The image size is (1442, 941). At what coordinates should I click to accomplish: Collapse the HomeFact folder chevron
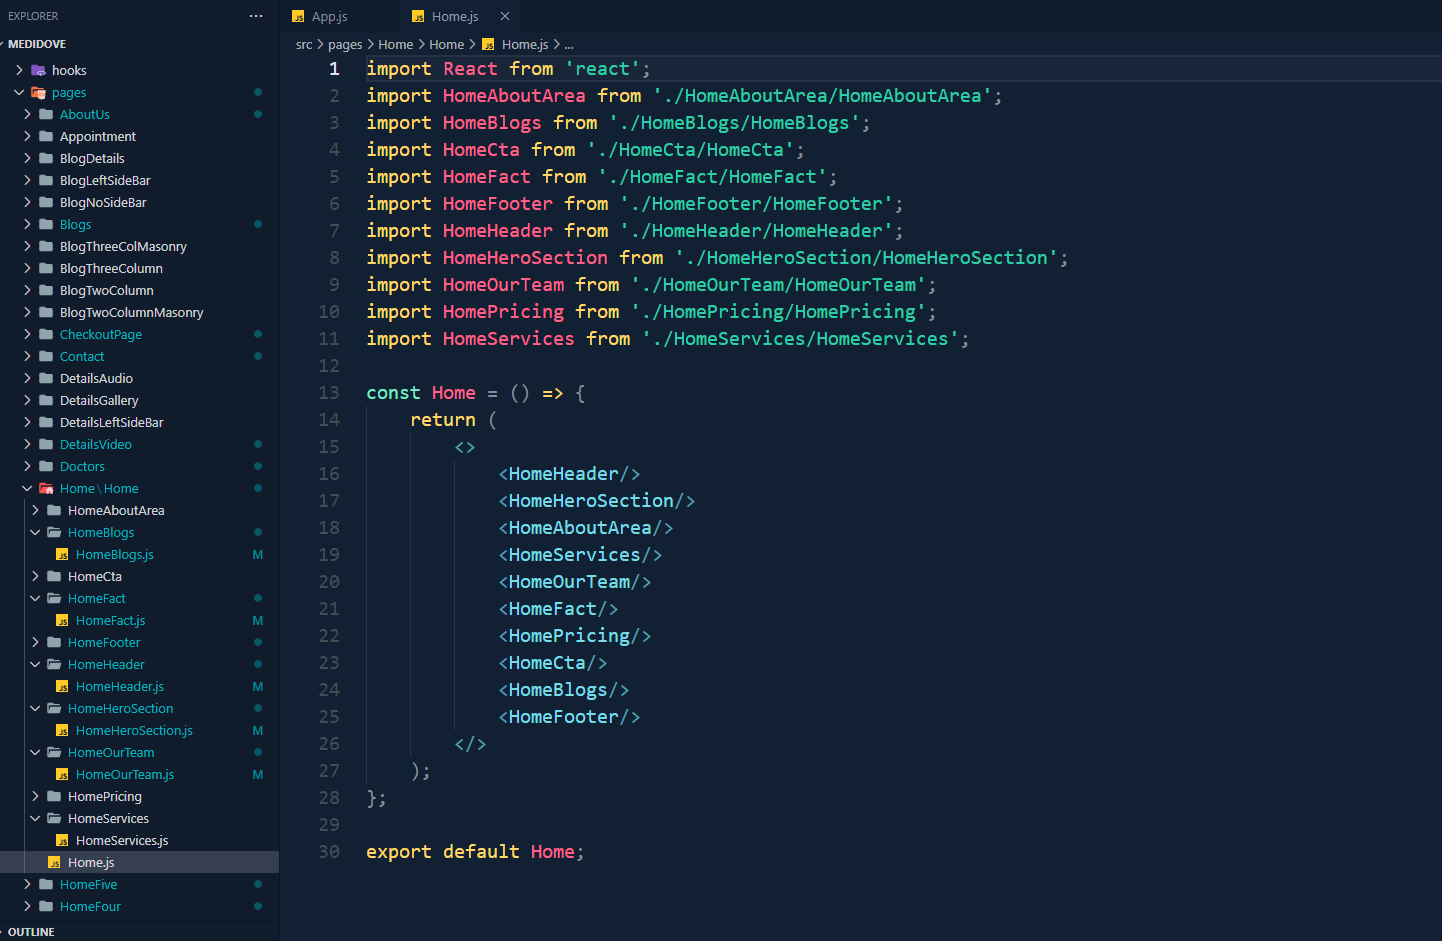pos(35,598)
